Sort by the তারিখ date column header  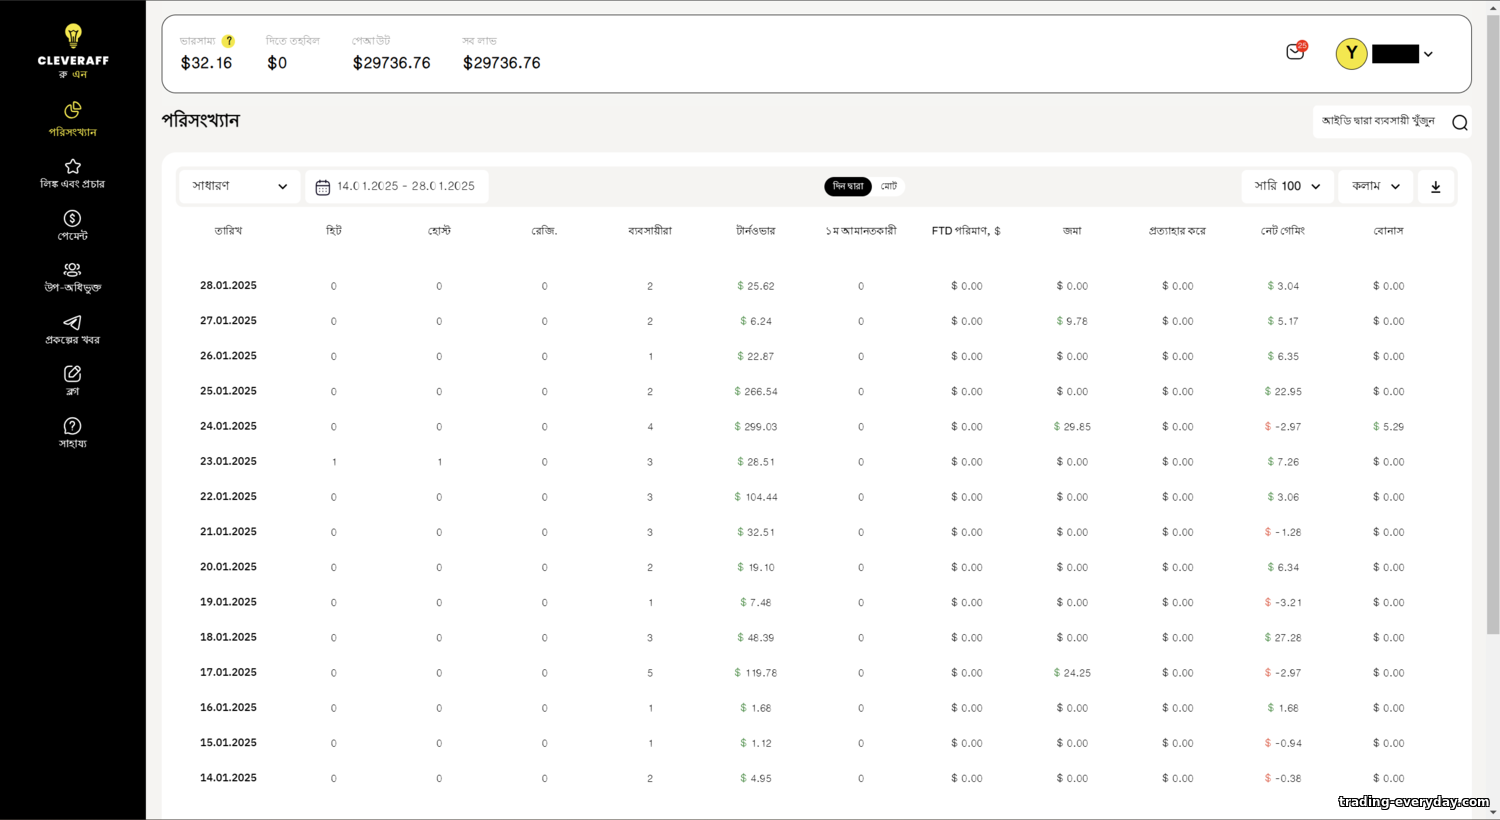pos(228,231)
